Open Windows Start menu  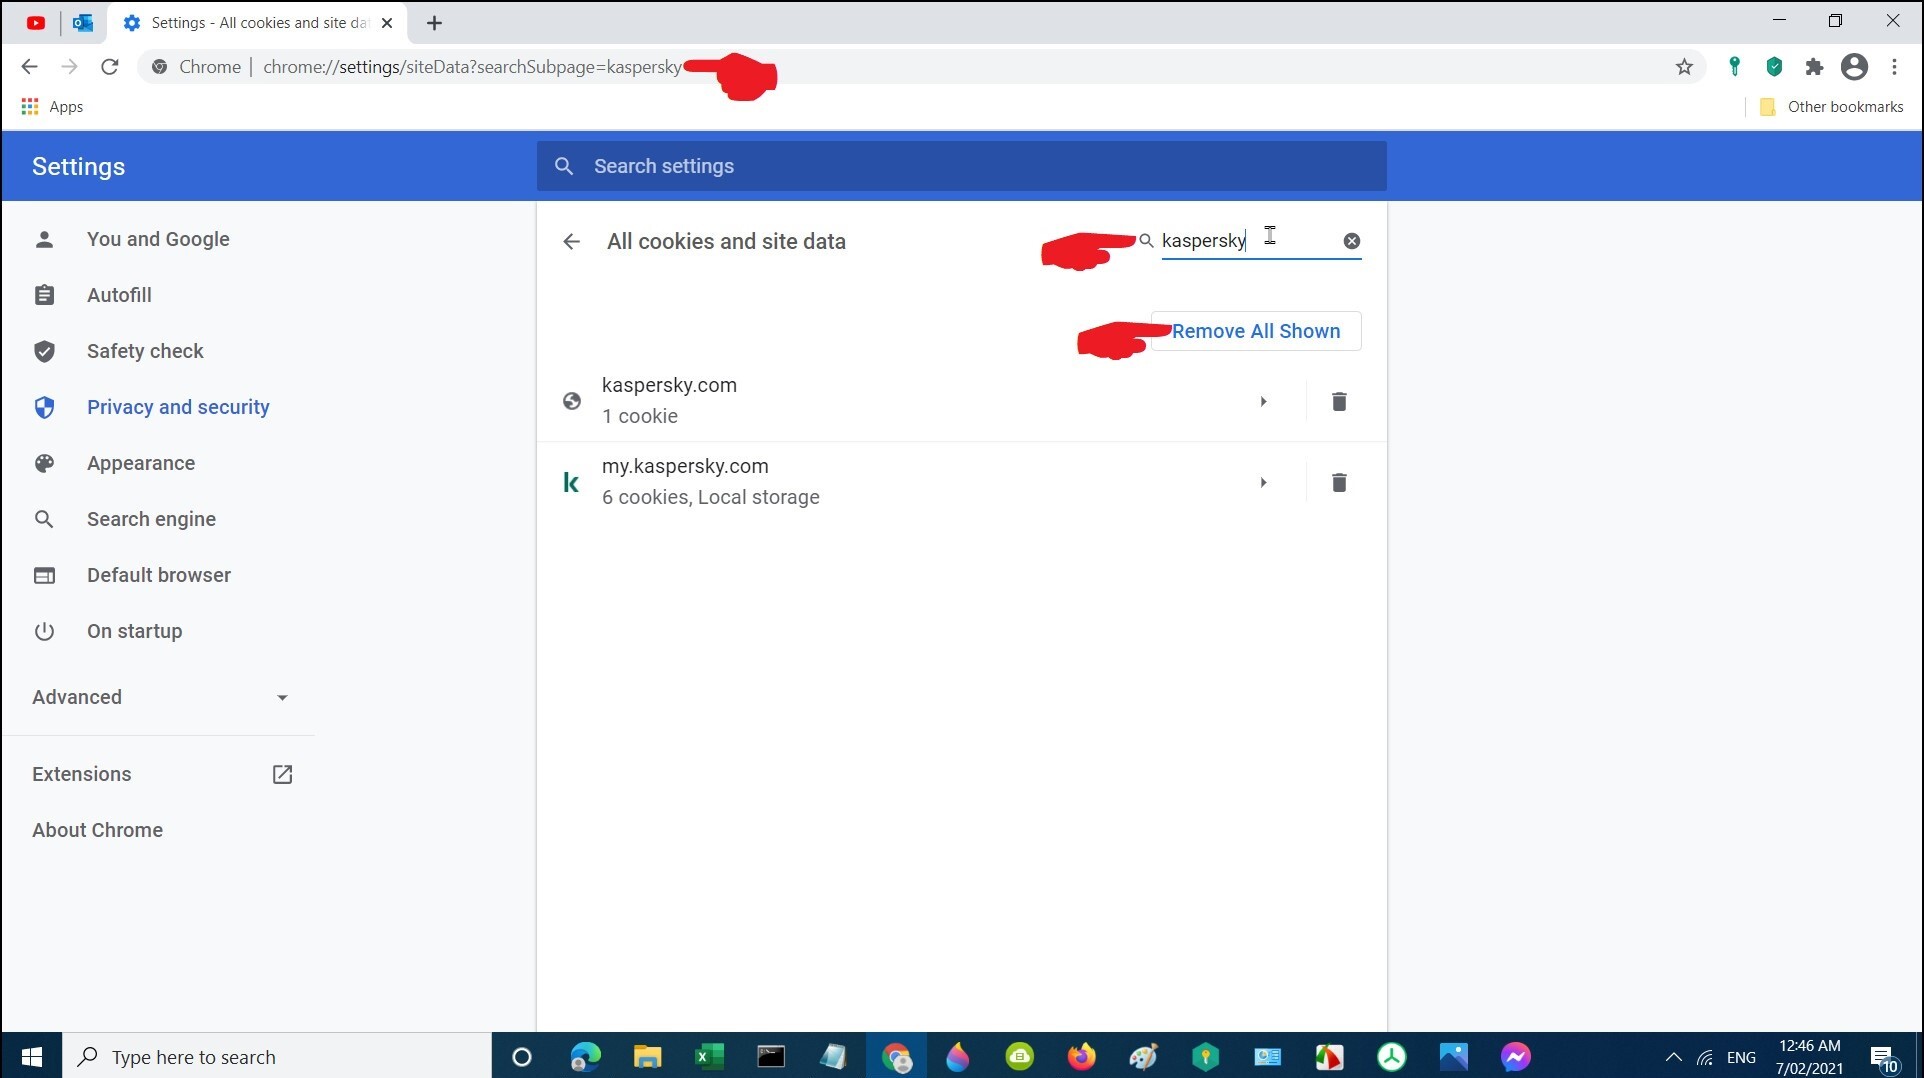(x=31, y=1057)
